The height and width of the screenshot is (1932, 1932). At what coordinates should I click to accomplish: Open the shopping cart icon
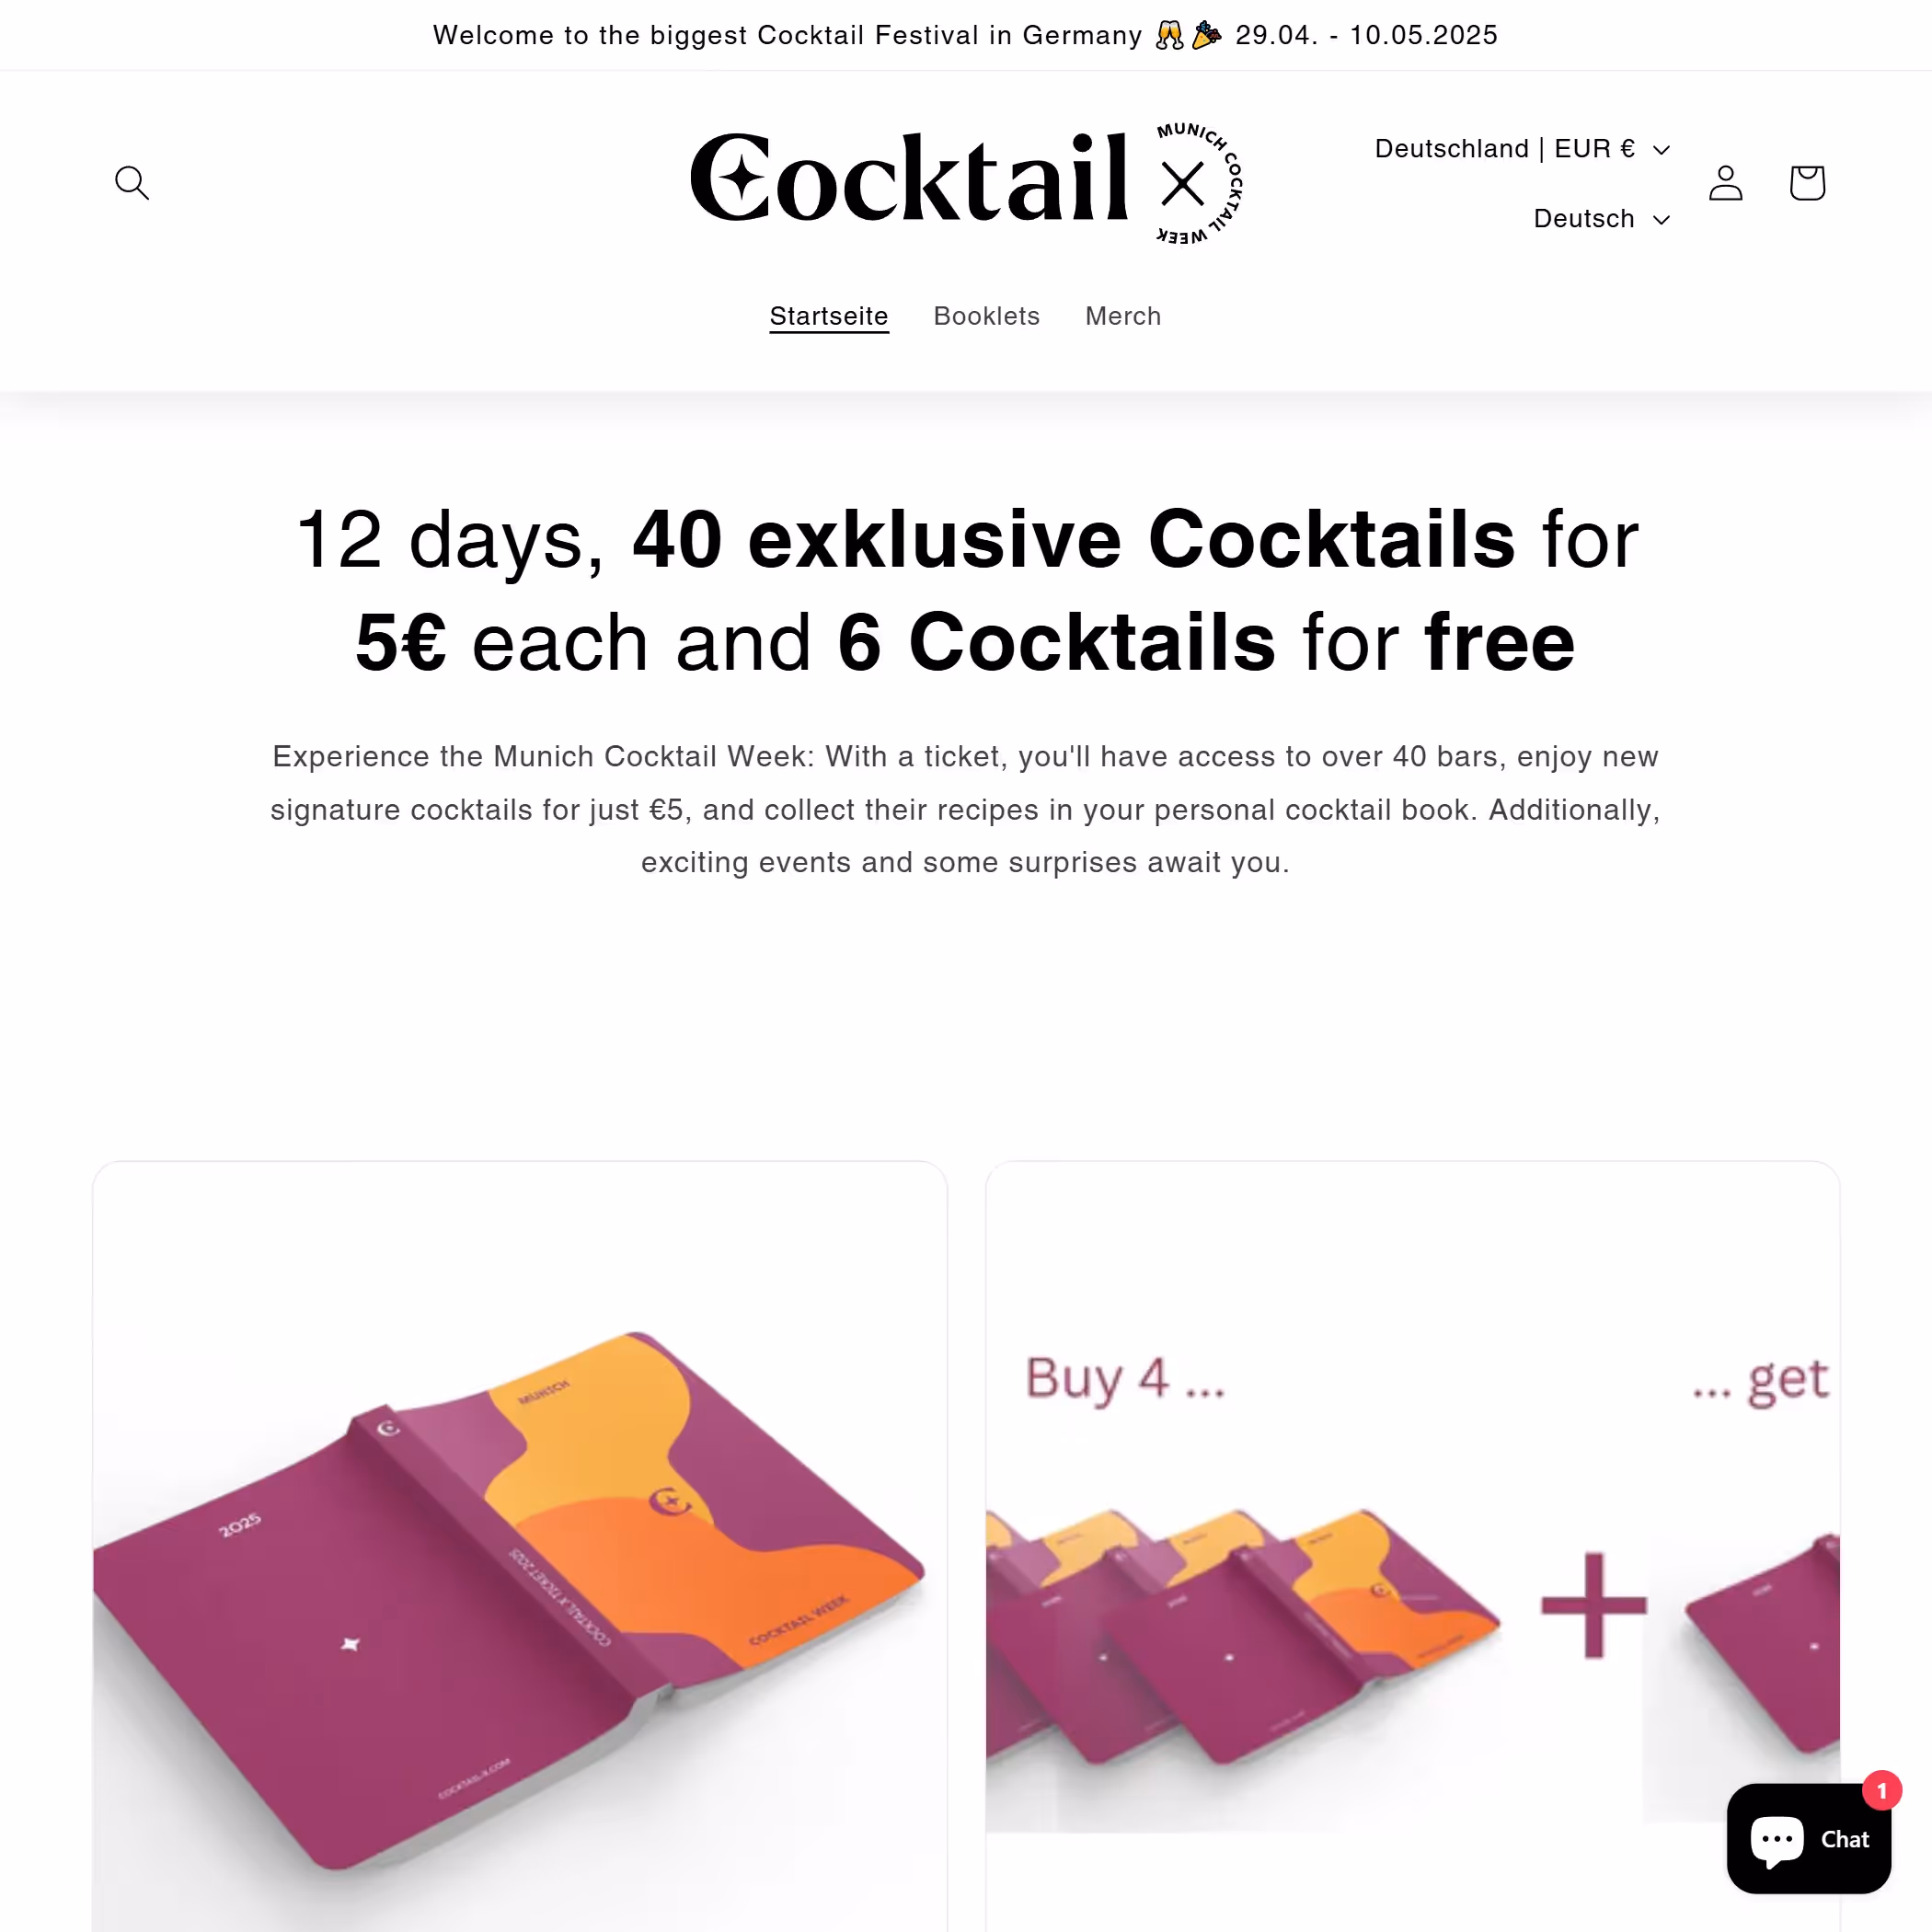tap(1807, 183)
